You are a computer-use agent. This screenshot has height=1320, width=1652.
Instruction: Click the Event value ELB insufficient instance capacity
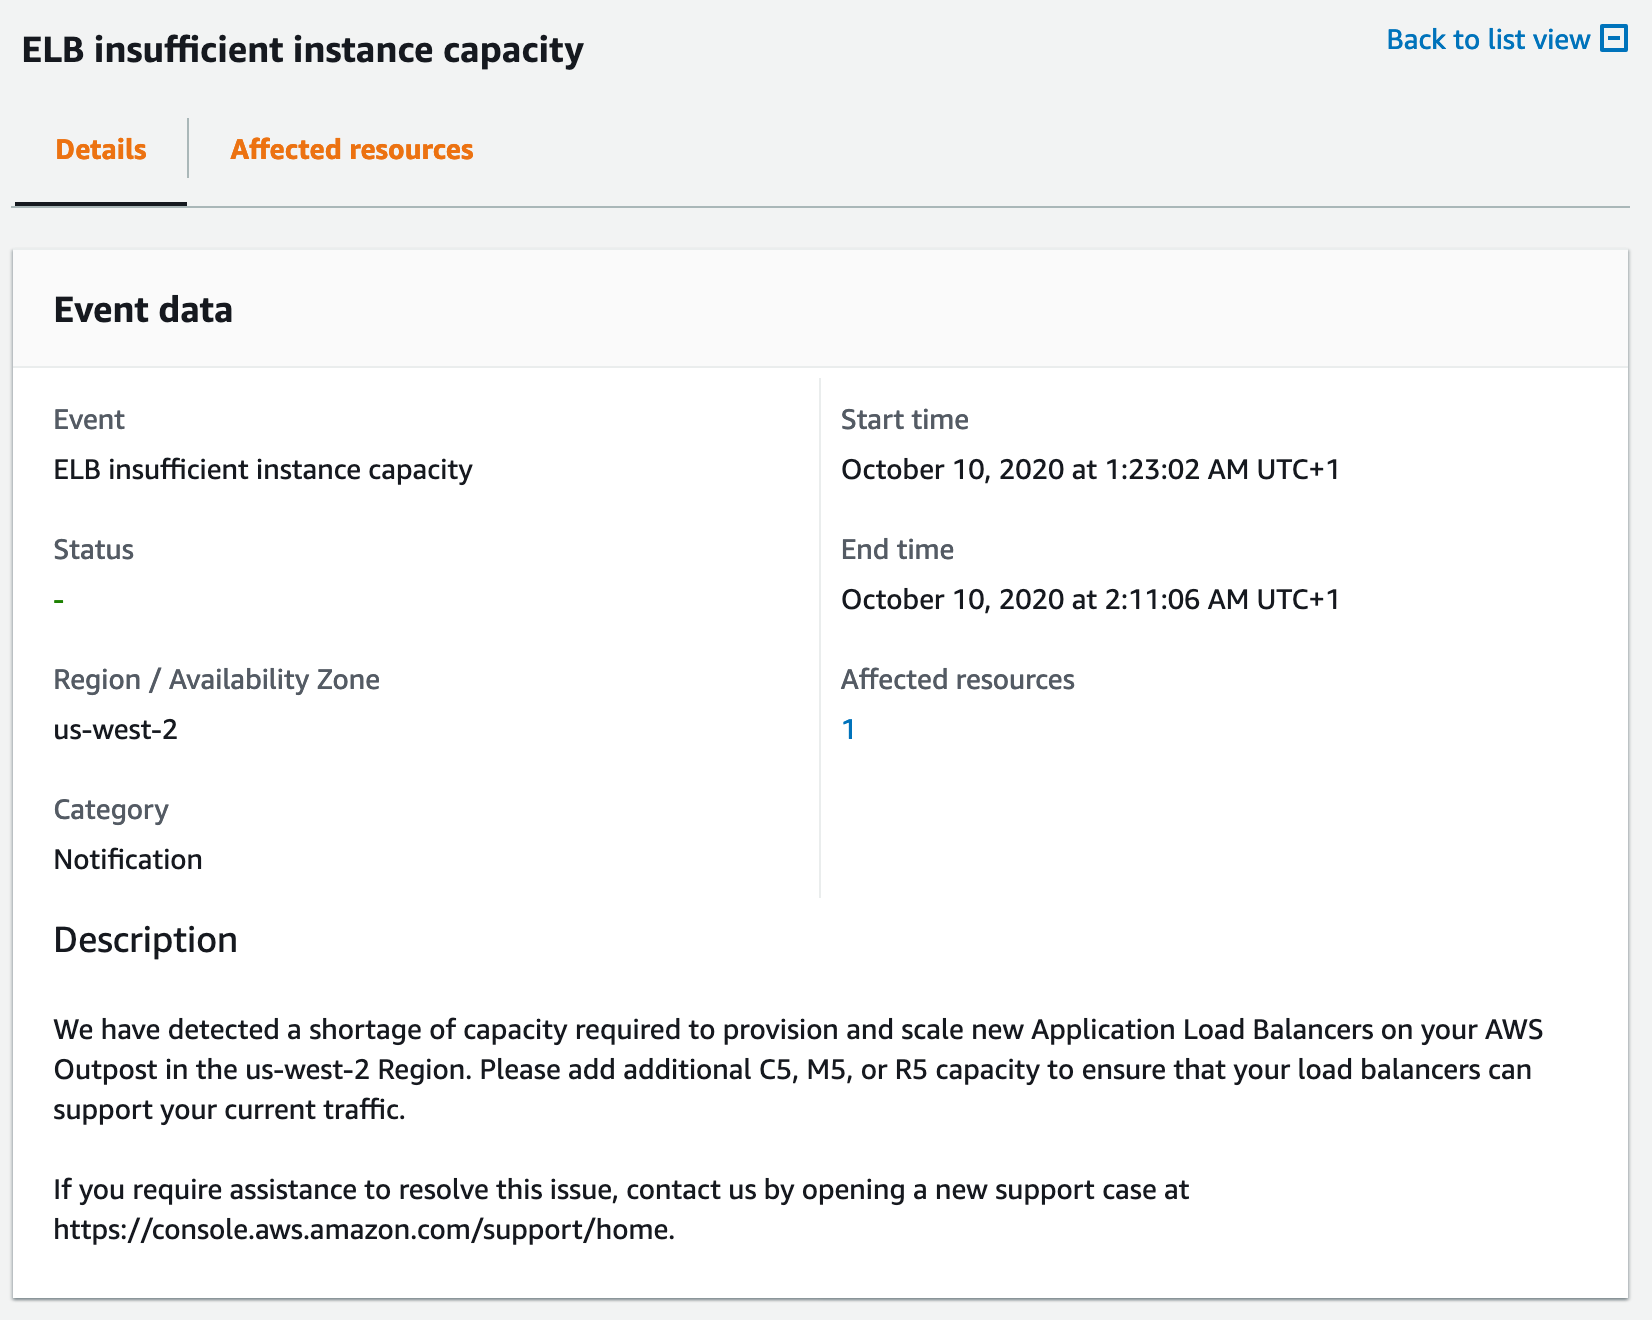[x=263, y=469]
